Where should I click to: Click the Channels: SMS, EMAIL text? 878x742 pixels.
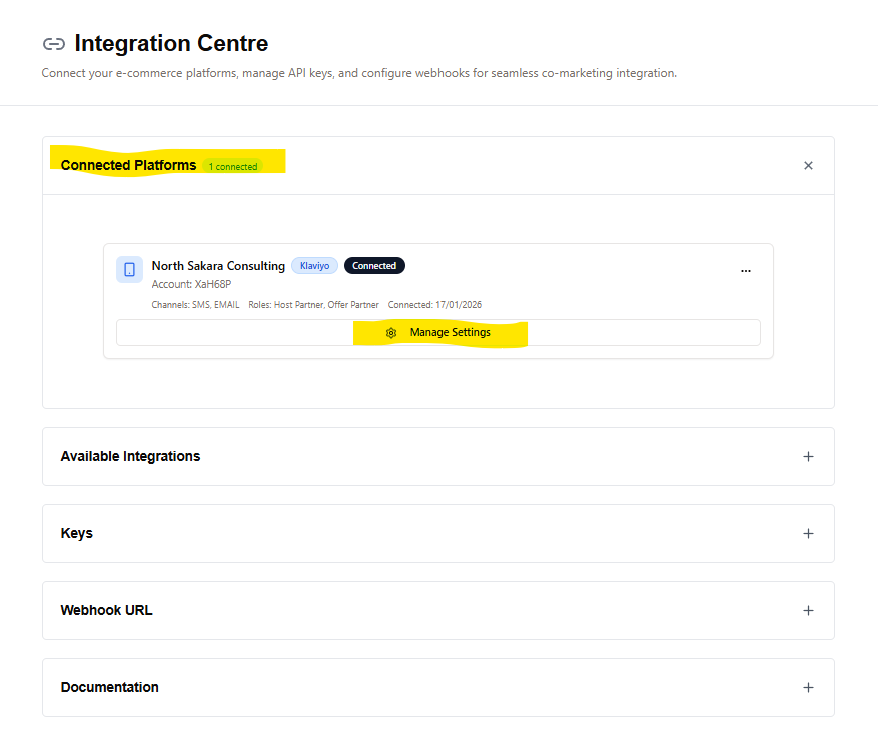point(195,305)
